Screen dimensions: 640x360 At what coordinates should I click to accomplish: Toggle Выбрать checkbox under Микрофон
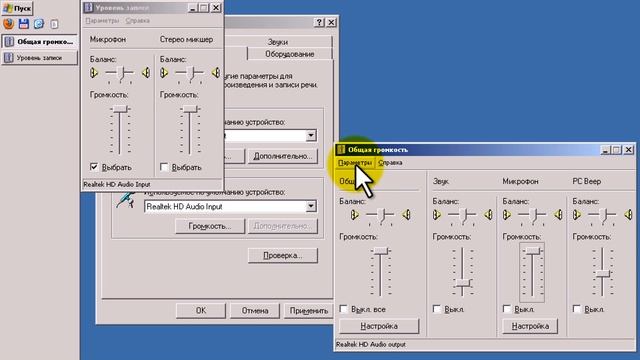[x=94, y=167]
